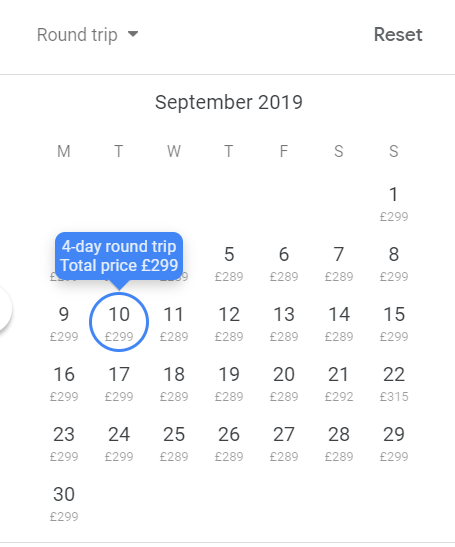Select September 27 at £289
Screen dimensions: 455x547
(284, 442)
